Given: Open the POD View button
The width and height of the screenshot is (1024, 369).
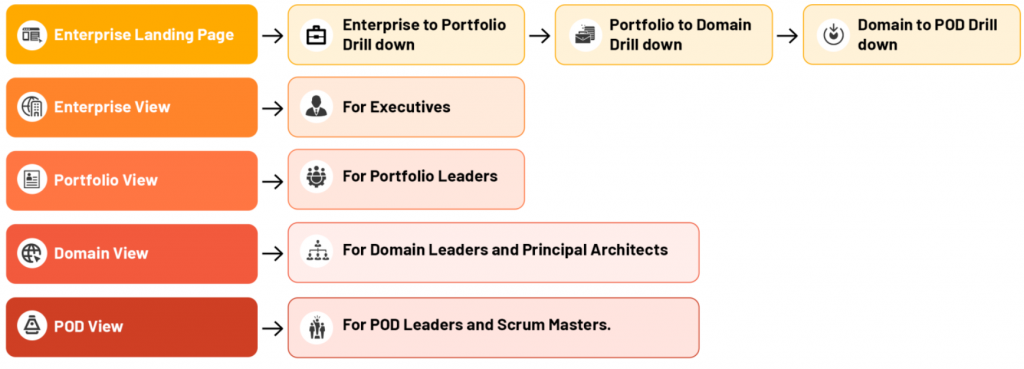Looking at the screenshot, I should (132, 327).
